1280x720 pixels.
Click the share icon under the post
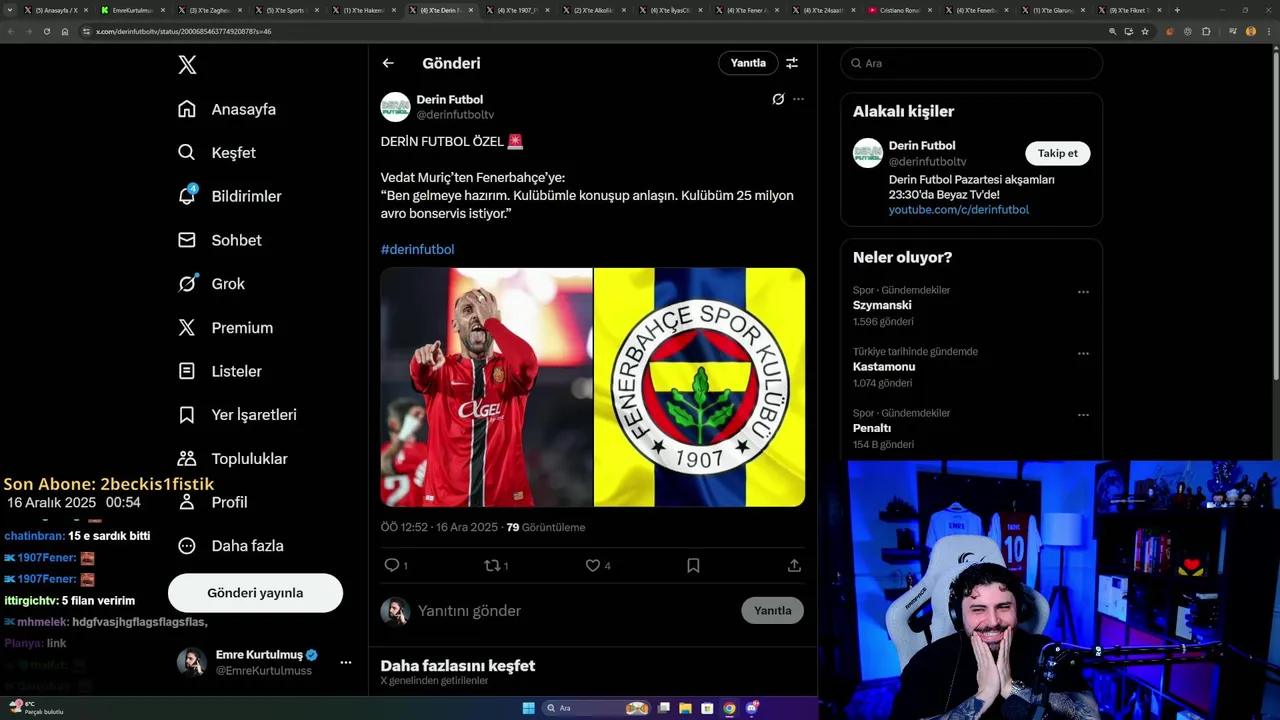[794, 565]
